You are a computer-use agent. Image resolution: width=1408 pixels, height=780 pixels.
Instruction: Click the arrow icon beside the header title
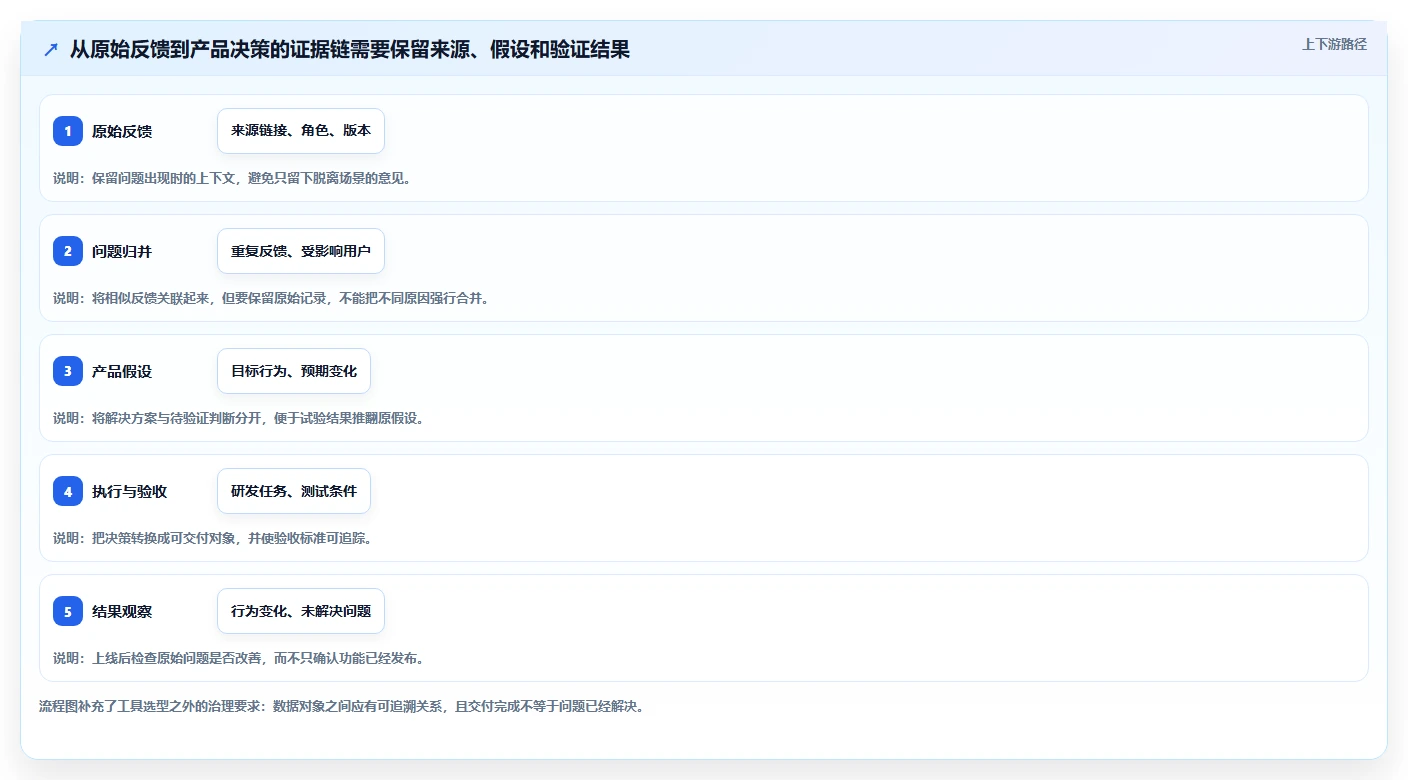[x=51, y=49]
